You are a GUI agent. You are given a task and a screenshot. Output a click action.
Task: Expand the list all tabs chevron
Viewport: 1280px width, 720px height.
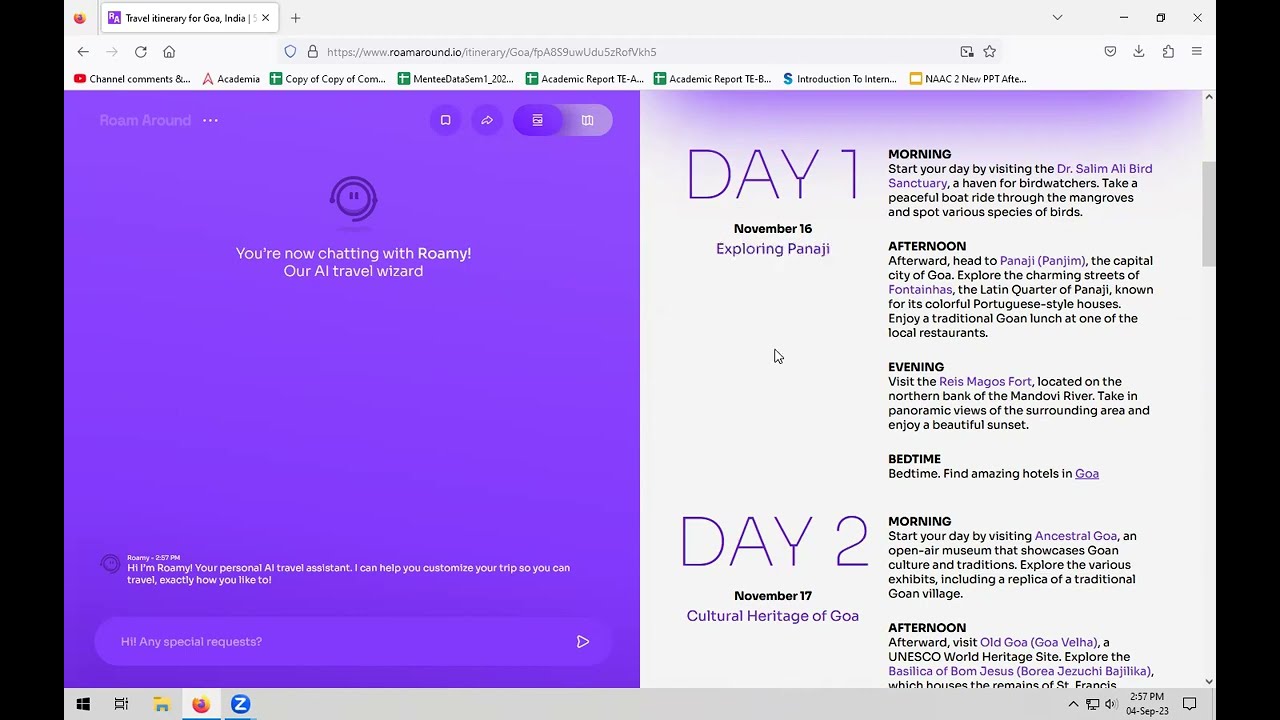[x=1057, y=18]
